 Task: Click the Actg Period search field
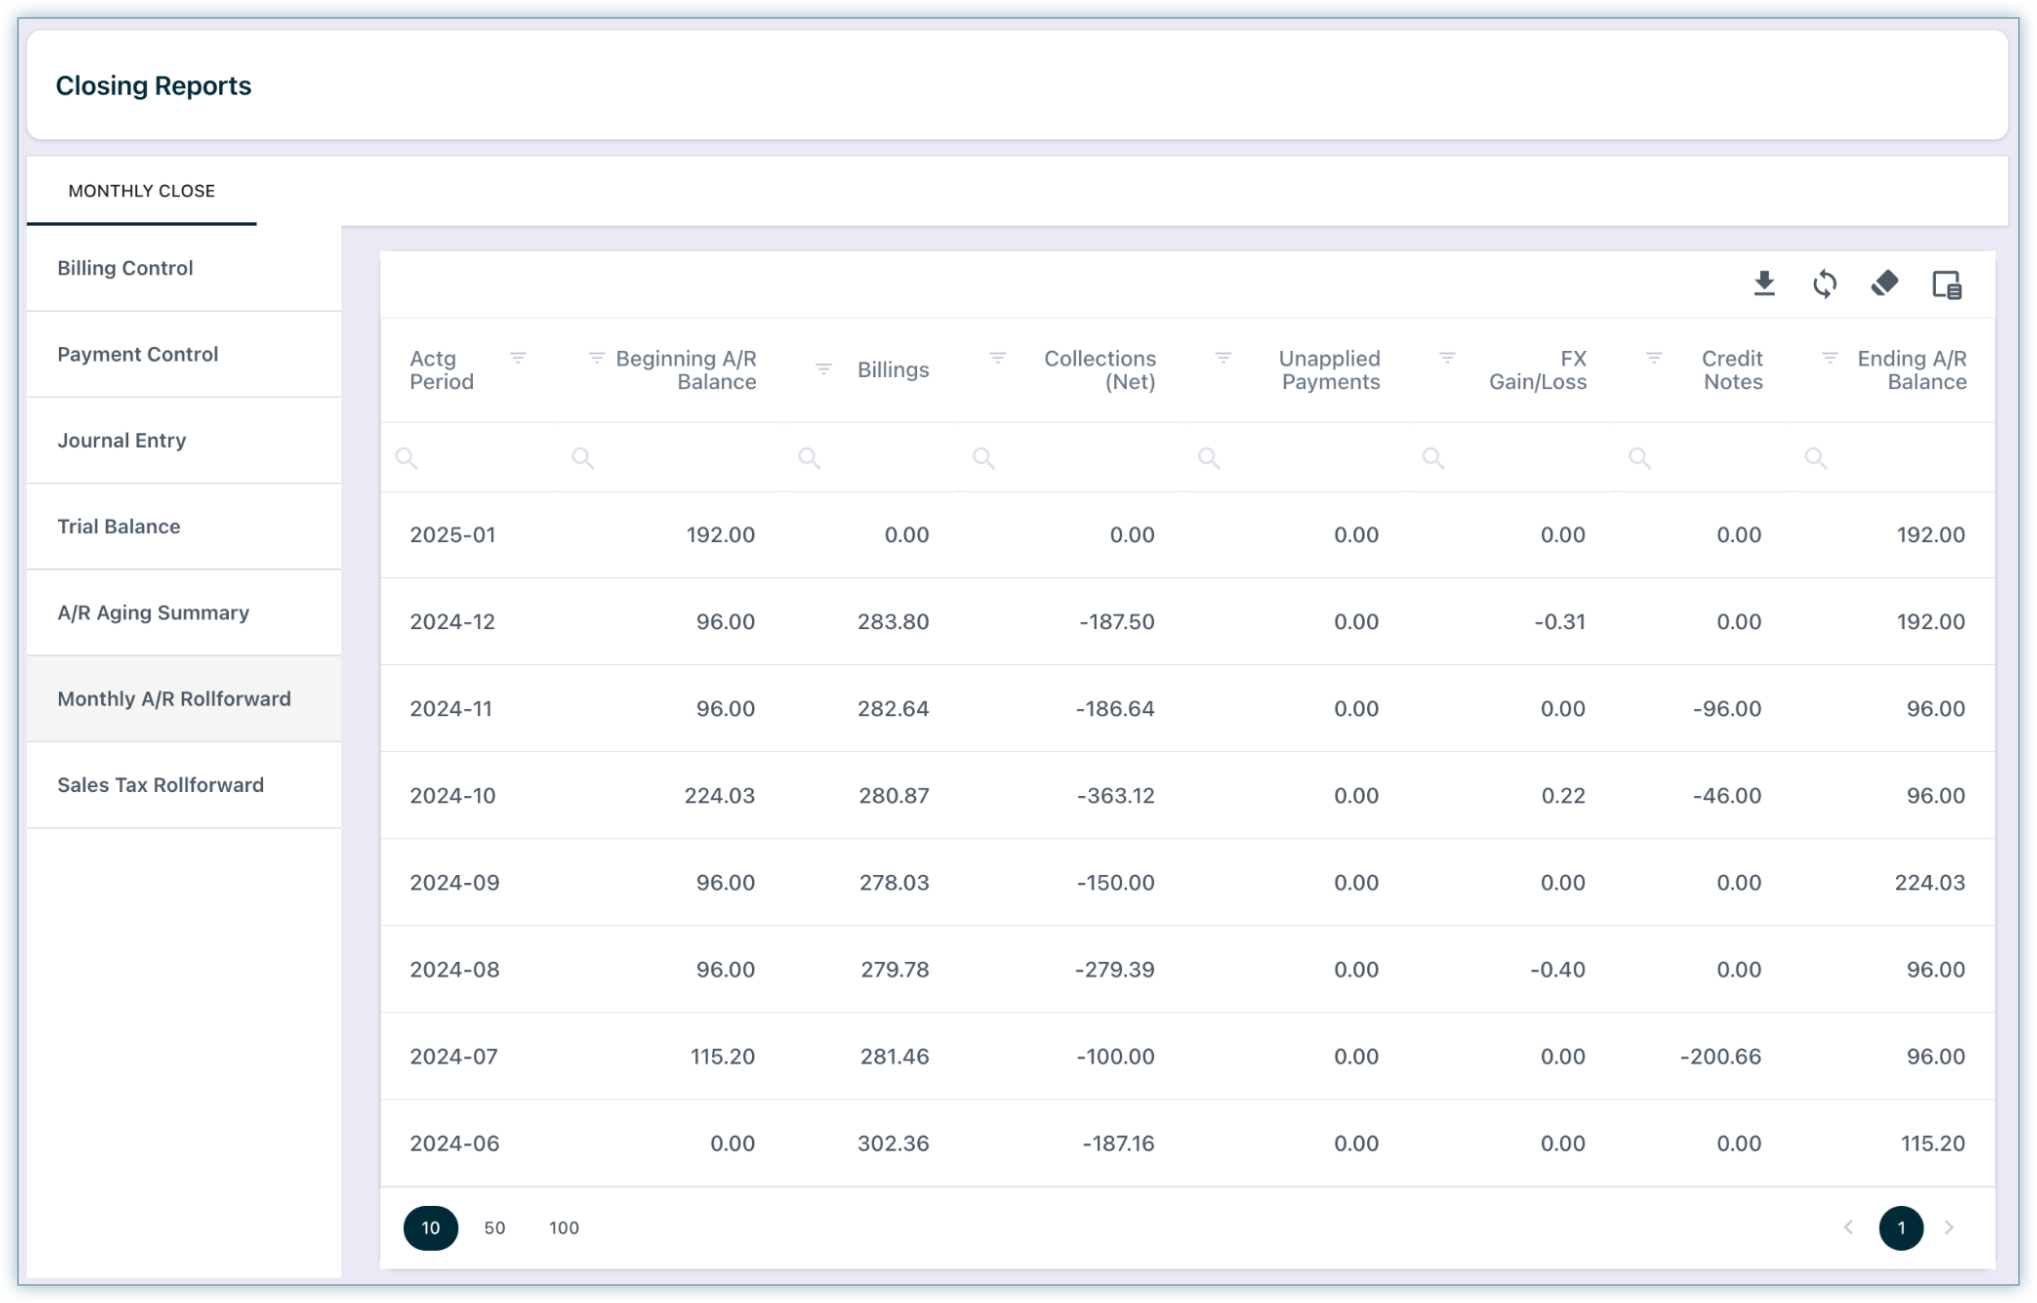tap(470, 458)
